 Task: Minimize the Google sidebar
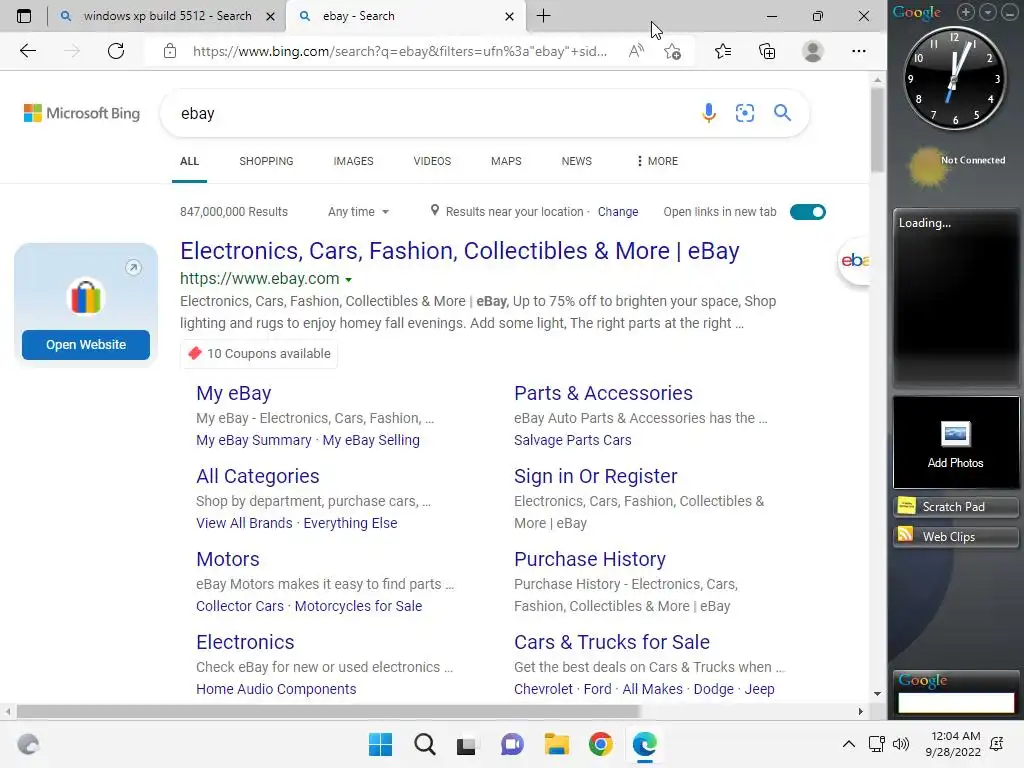[1009, 12]
